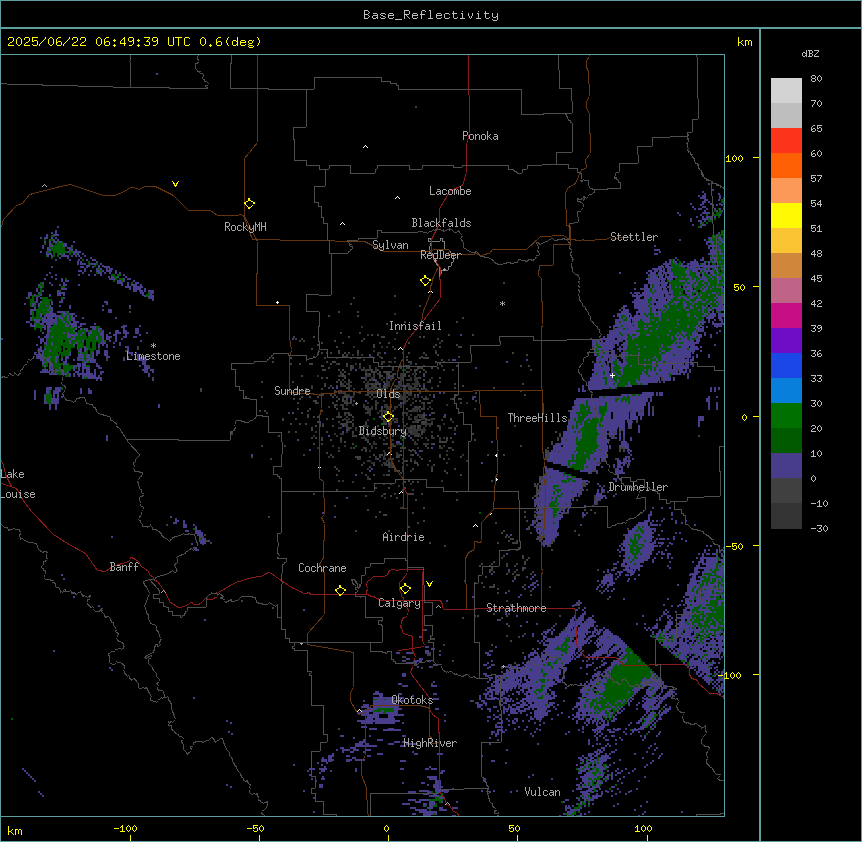The height and width of the screenshot is (842, 862).
Task: Pick the purple 36-39 dBZ swatch
Action: point(786,341)
